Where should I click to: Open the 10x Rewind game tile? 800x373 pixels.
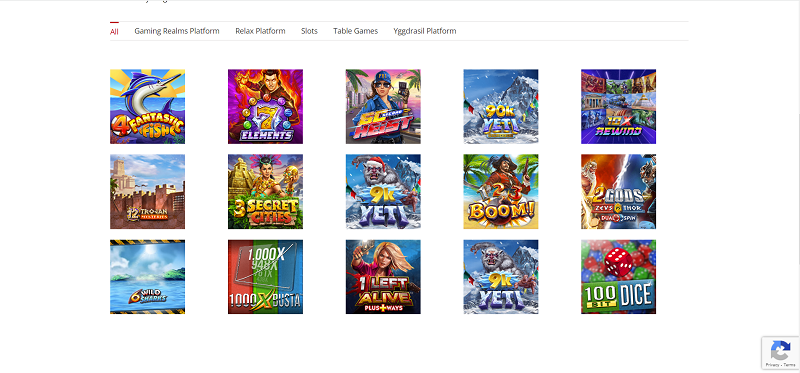tap(618, 107)
